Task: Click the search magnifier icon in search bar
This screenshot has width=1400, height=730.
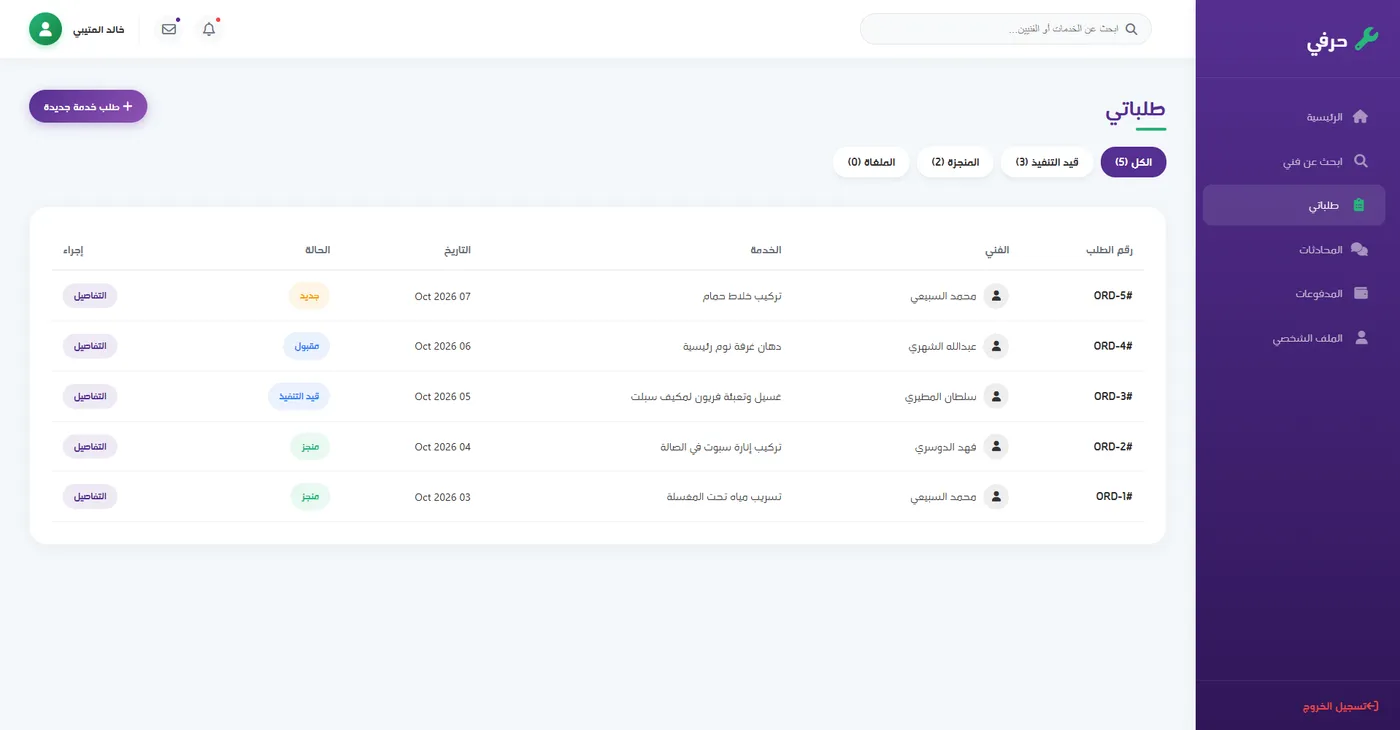Action: click(1131, 29)
